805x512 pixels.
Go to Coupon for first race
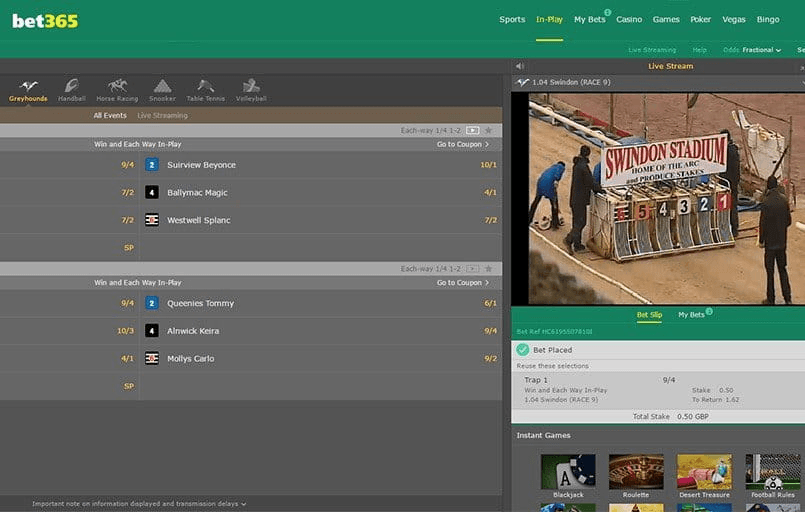pyautogui.click(x=463, y=144)
